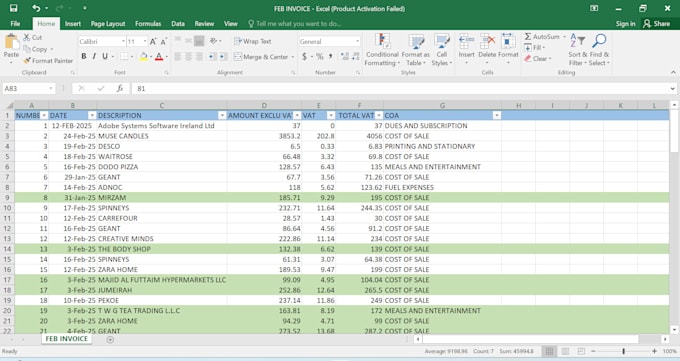The width and height of the screenshot is (680, 361).
Task: Open the DESCRIPTION column filter dropdown
Action: click(222, 115)
